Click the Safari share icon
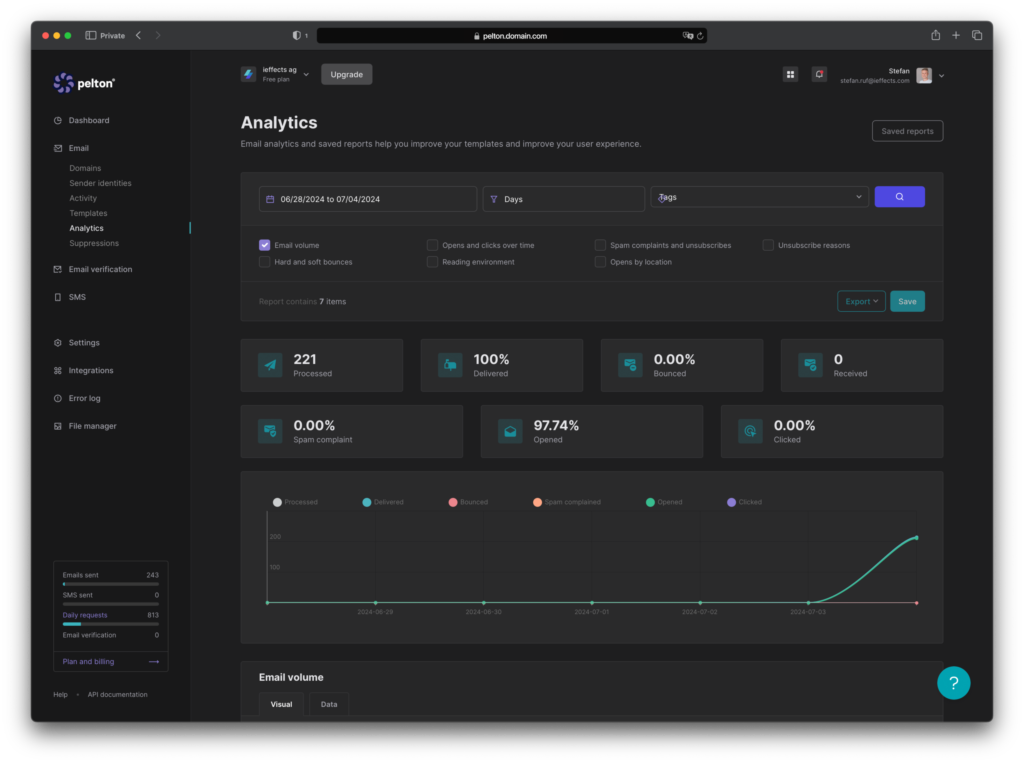The image size is (1024, 763). tap(935, 35)
